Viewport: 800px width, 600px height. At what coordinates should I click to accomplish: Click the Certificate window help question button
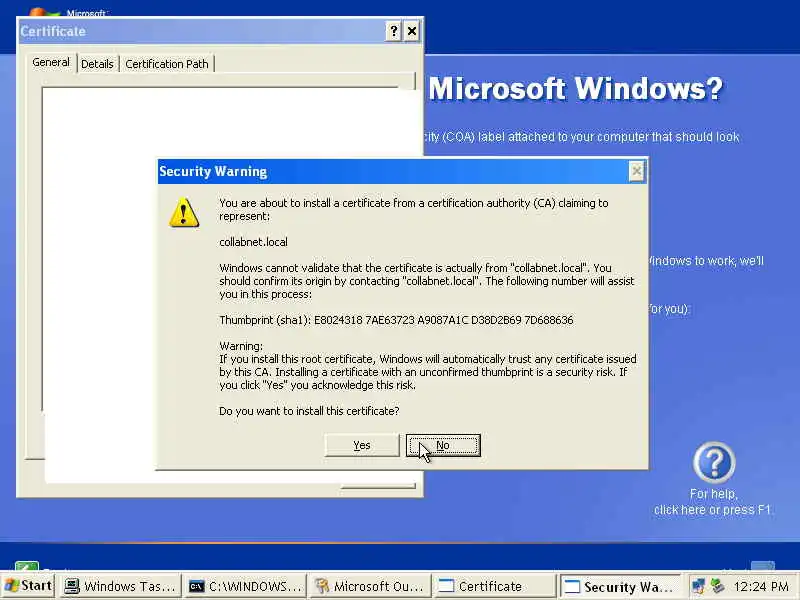[393, 32]
